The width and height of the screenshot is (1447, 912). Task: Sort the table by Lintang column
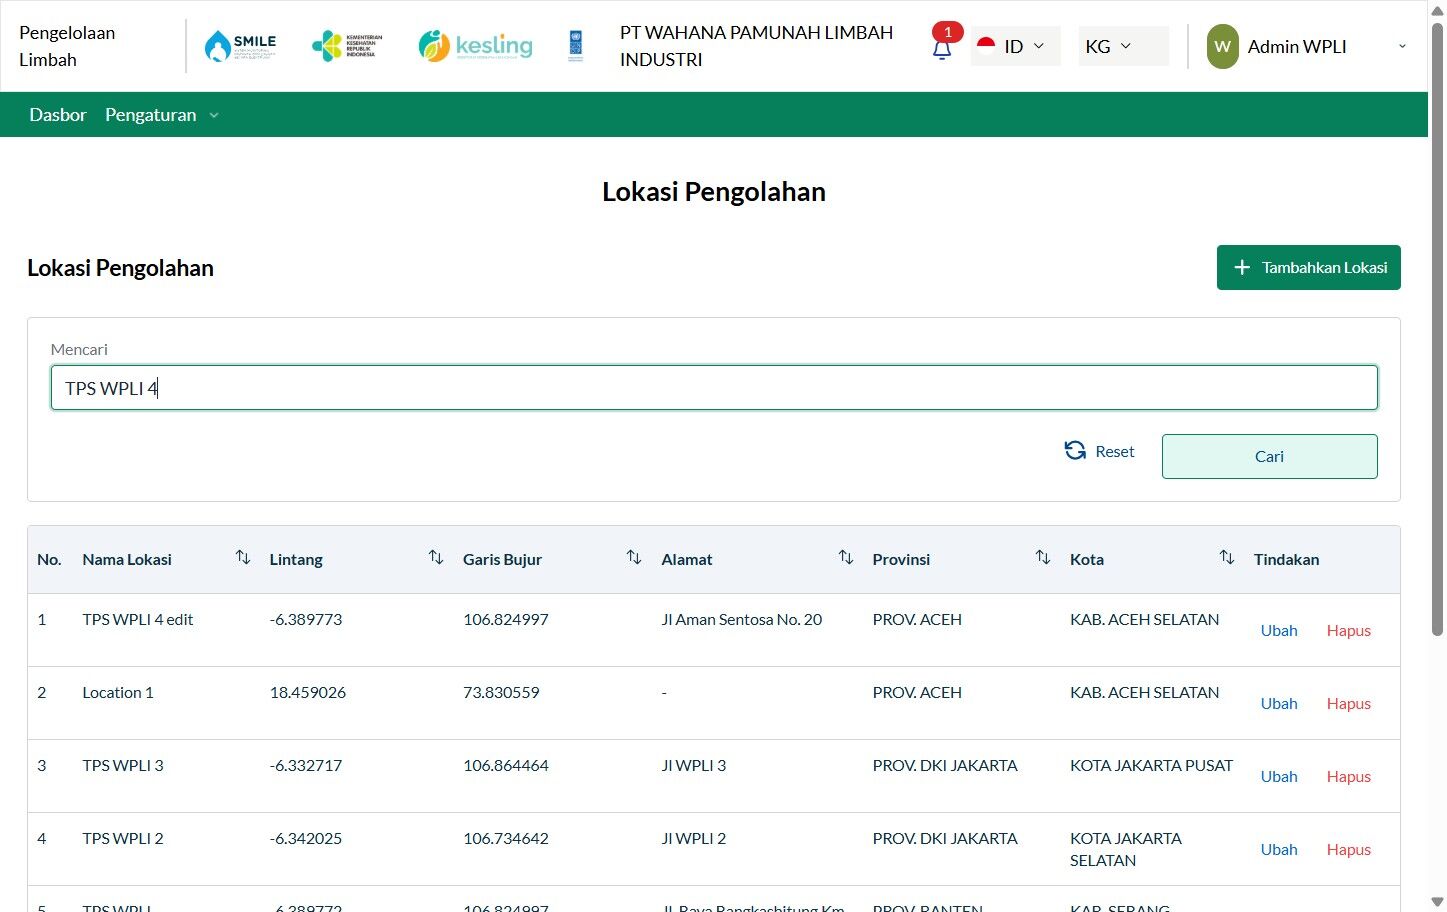click(435, 558)
